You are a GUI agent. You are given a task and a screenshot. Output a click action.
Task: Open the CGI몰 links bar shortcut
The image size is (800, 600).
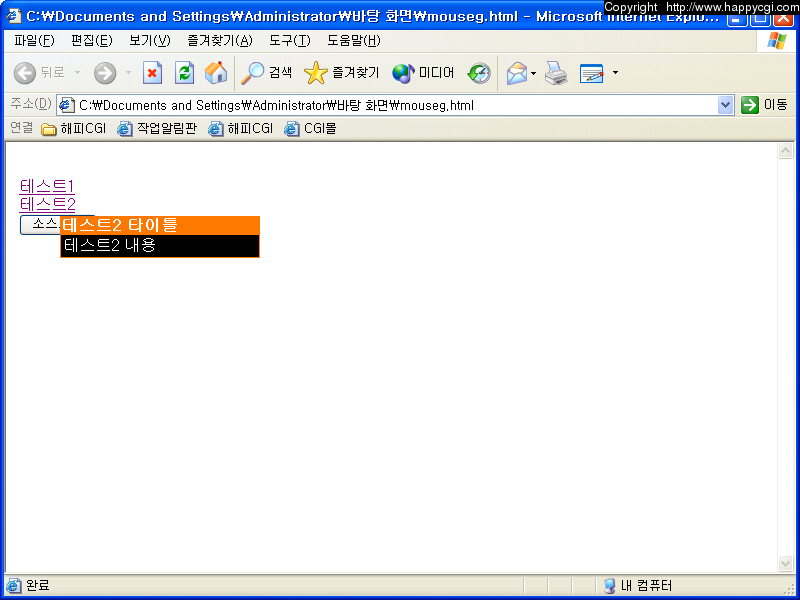(x=310, y=129)
